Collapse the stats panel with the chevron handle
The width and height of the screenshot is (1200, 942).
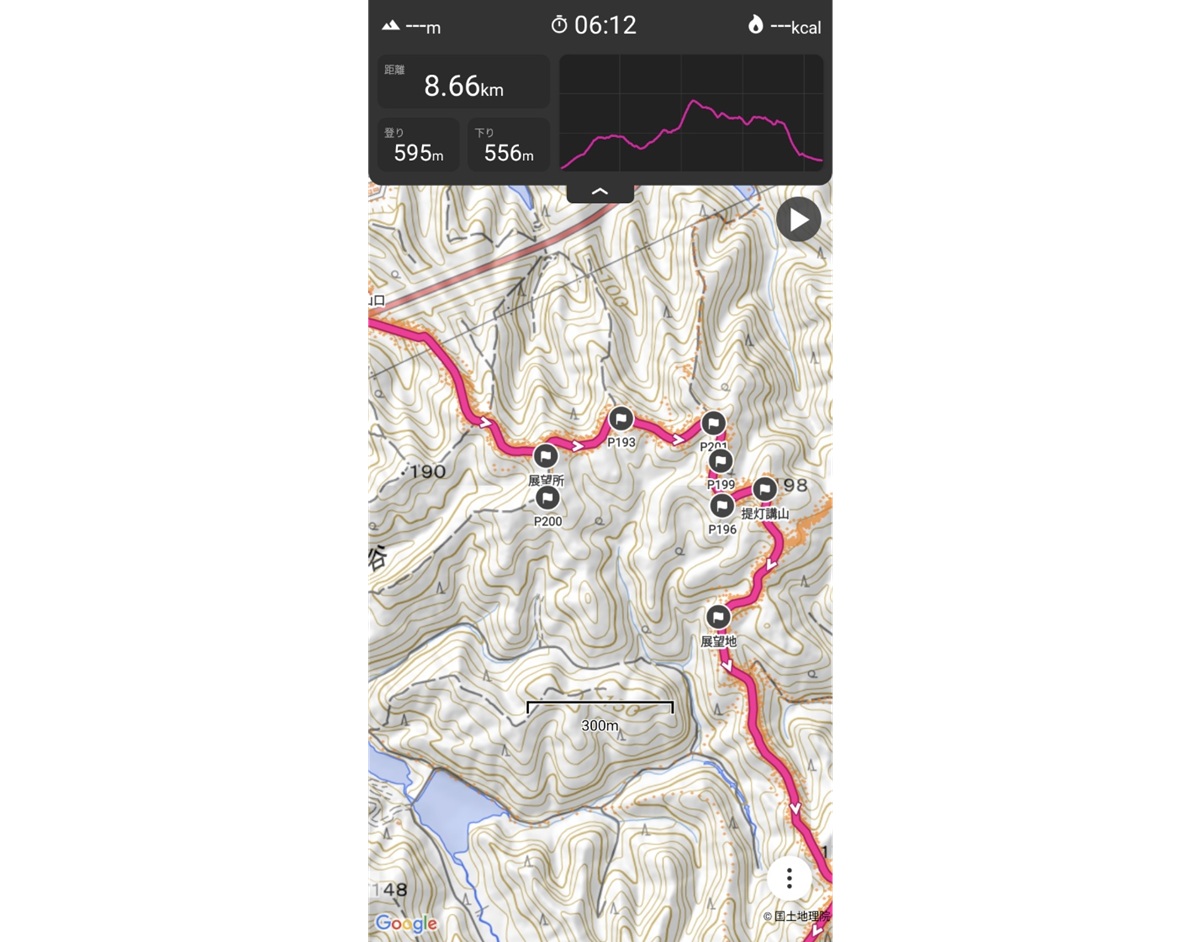[x=600, y=191]
